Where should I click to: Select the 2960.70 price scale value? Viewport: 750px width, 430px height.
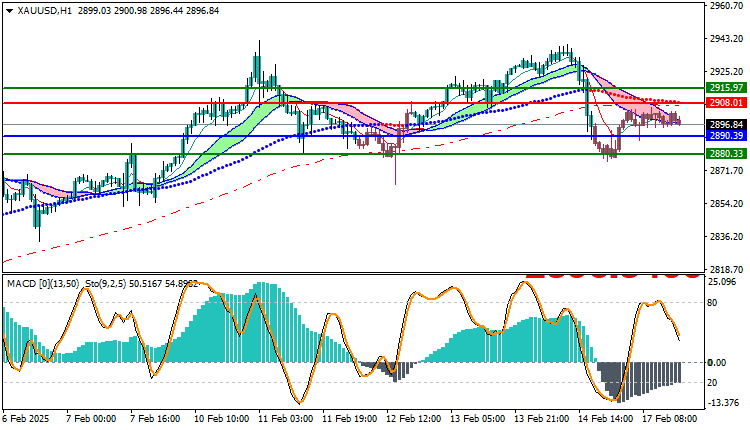point(727,6)
